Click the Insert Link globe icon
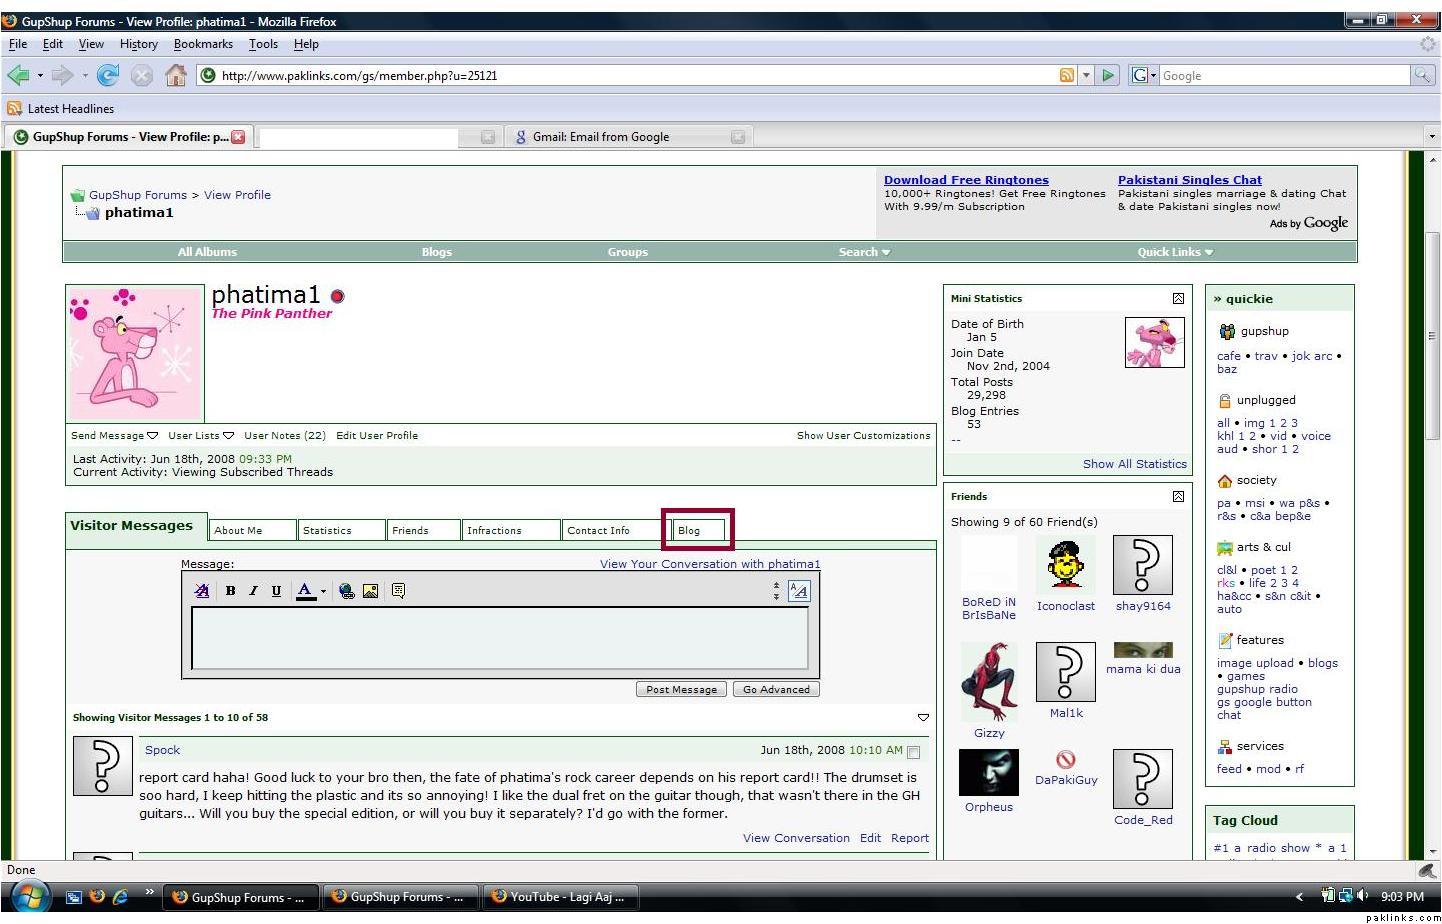The height and width of the screenshot is (924, 1442). [x=346, y=591]
